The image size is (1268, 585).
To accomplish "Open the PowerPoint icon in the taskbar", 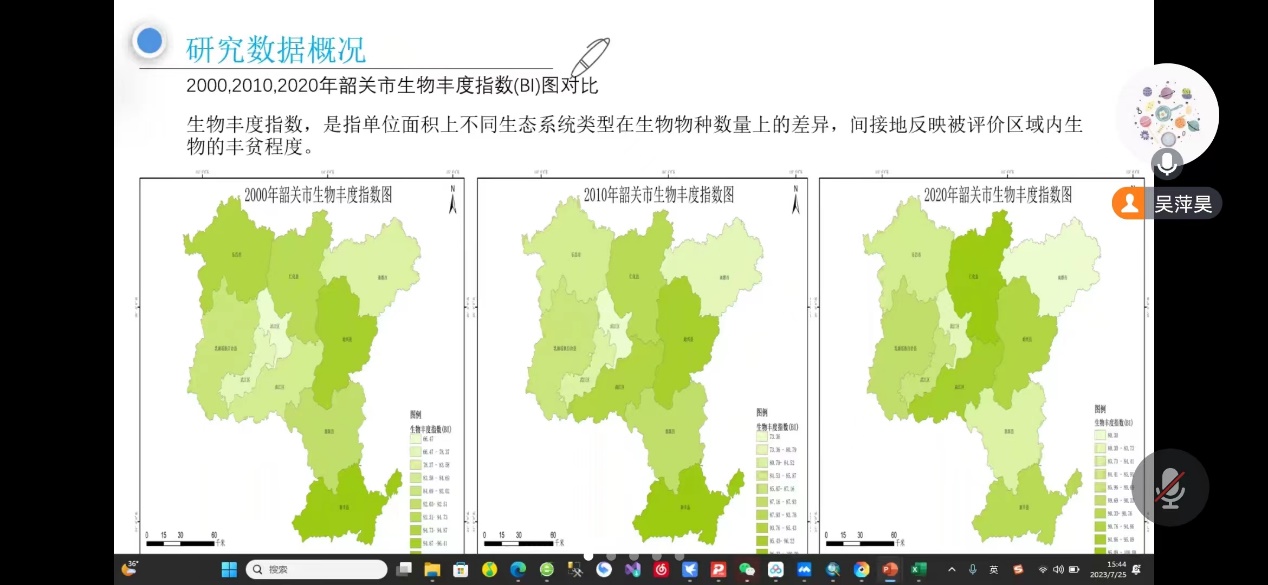I will pyautogui.click(x=889, y=569).
